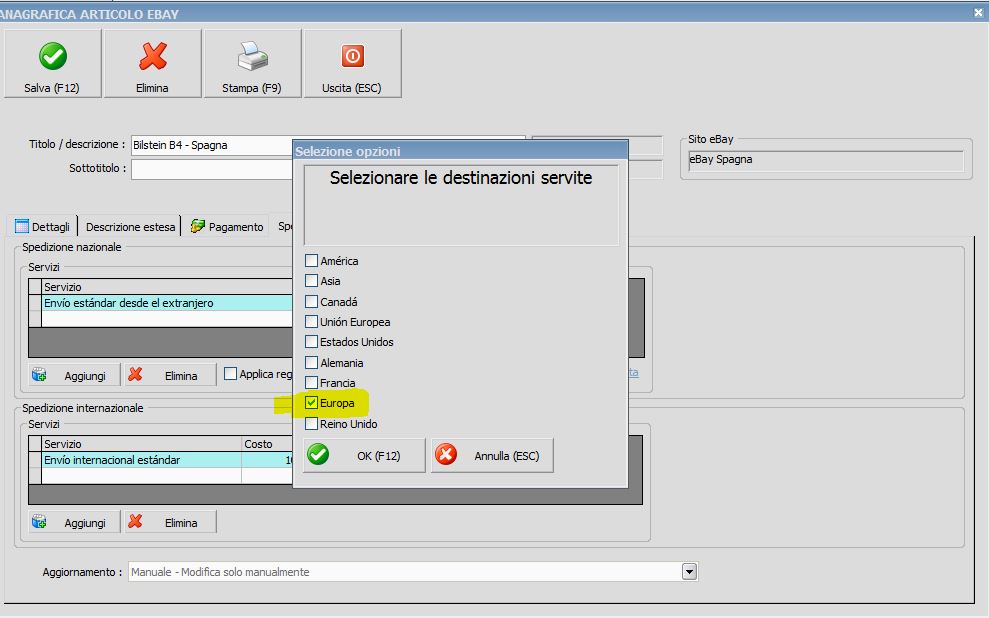Viewport: 989px width, 618px height.
Task: Click Dettagli tab table icon
Action: pyautogui.click(x=21, y=226)
